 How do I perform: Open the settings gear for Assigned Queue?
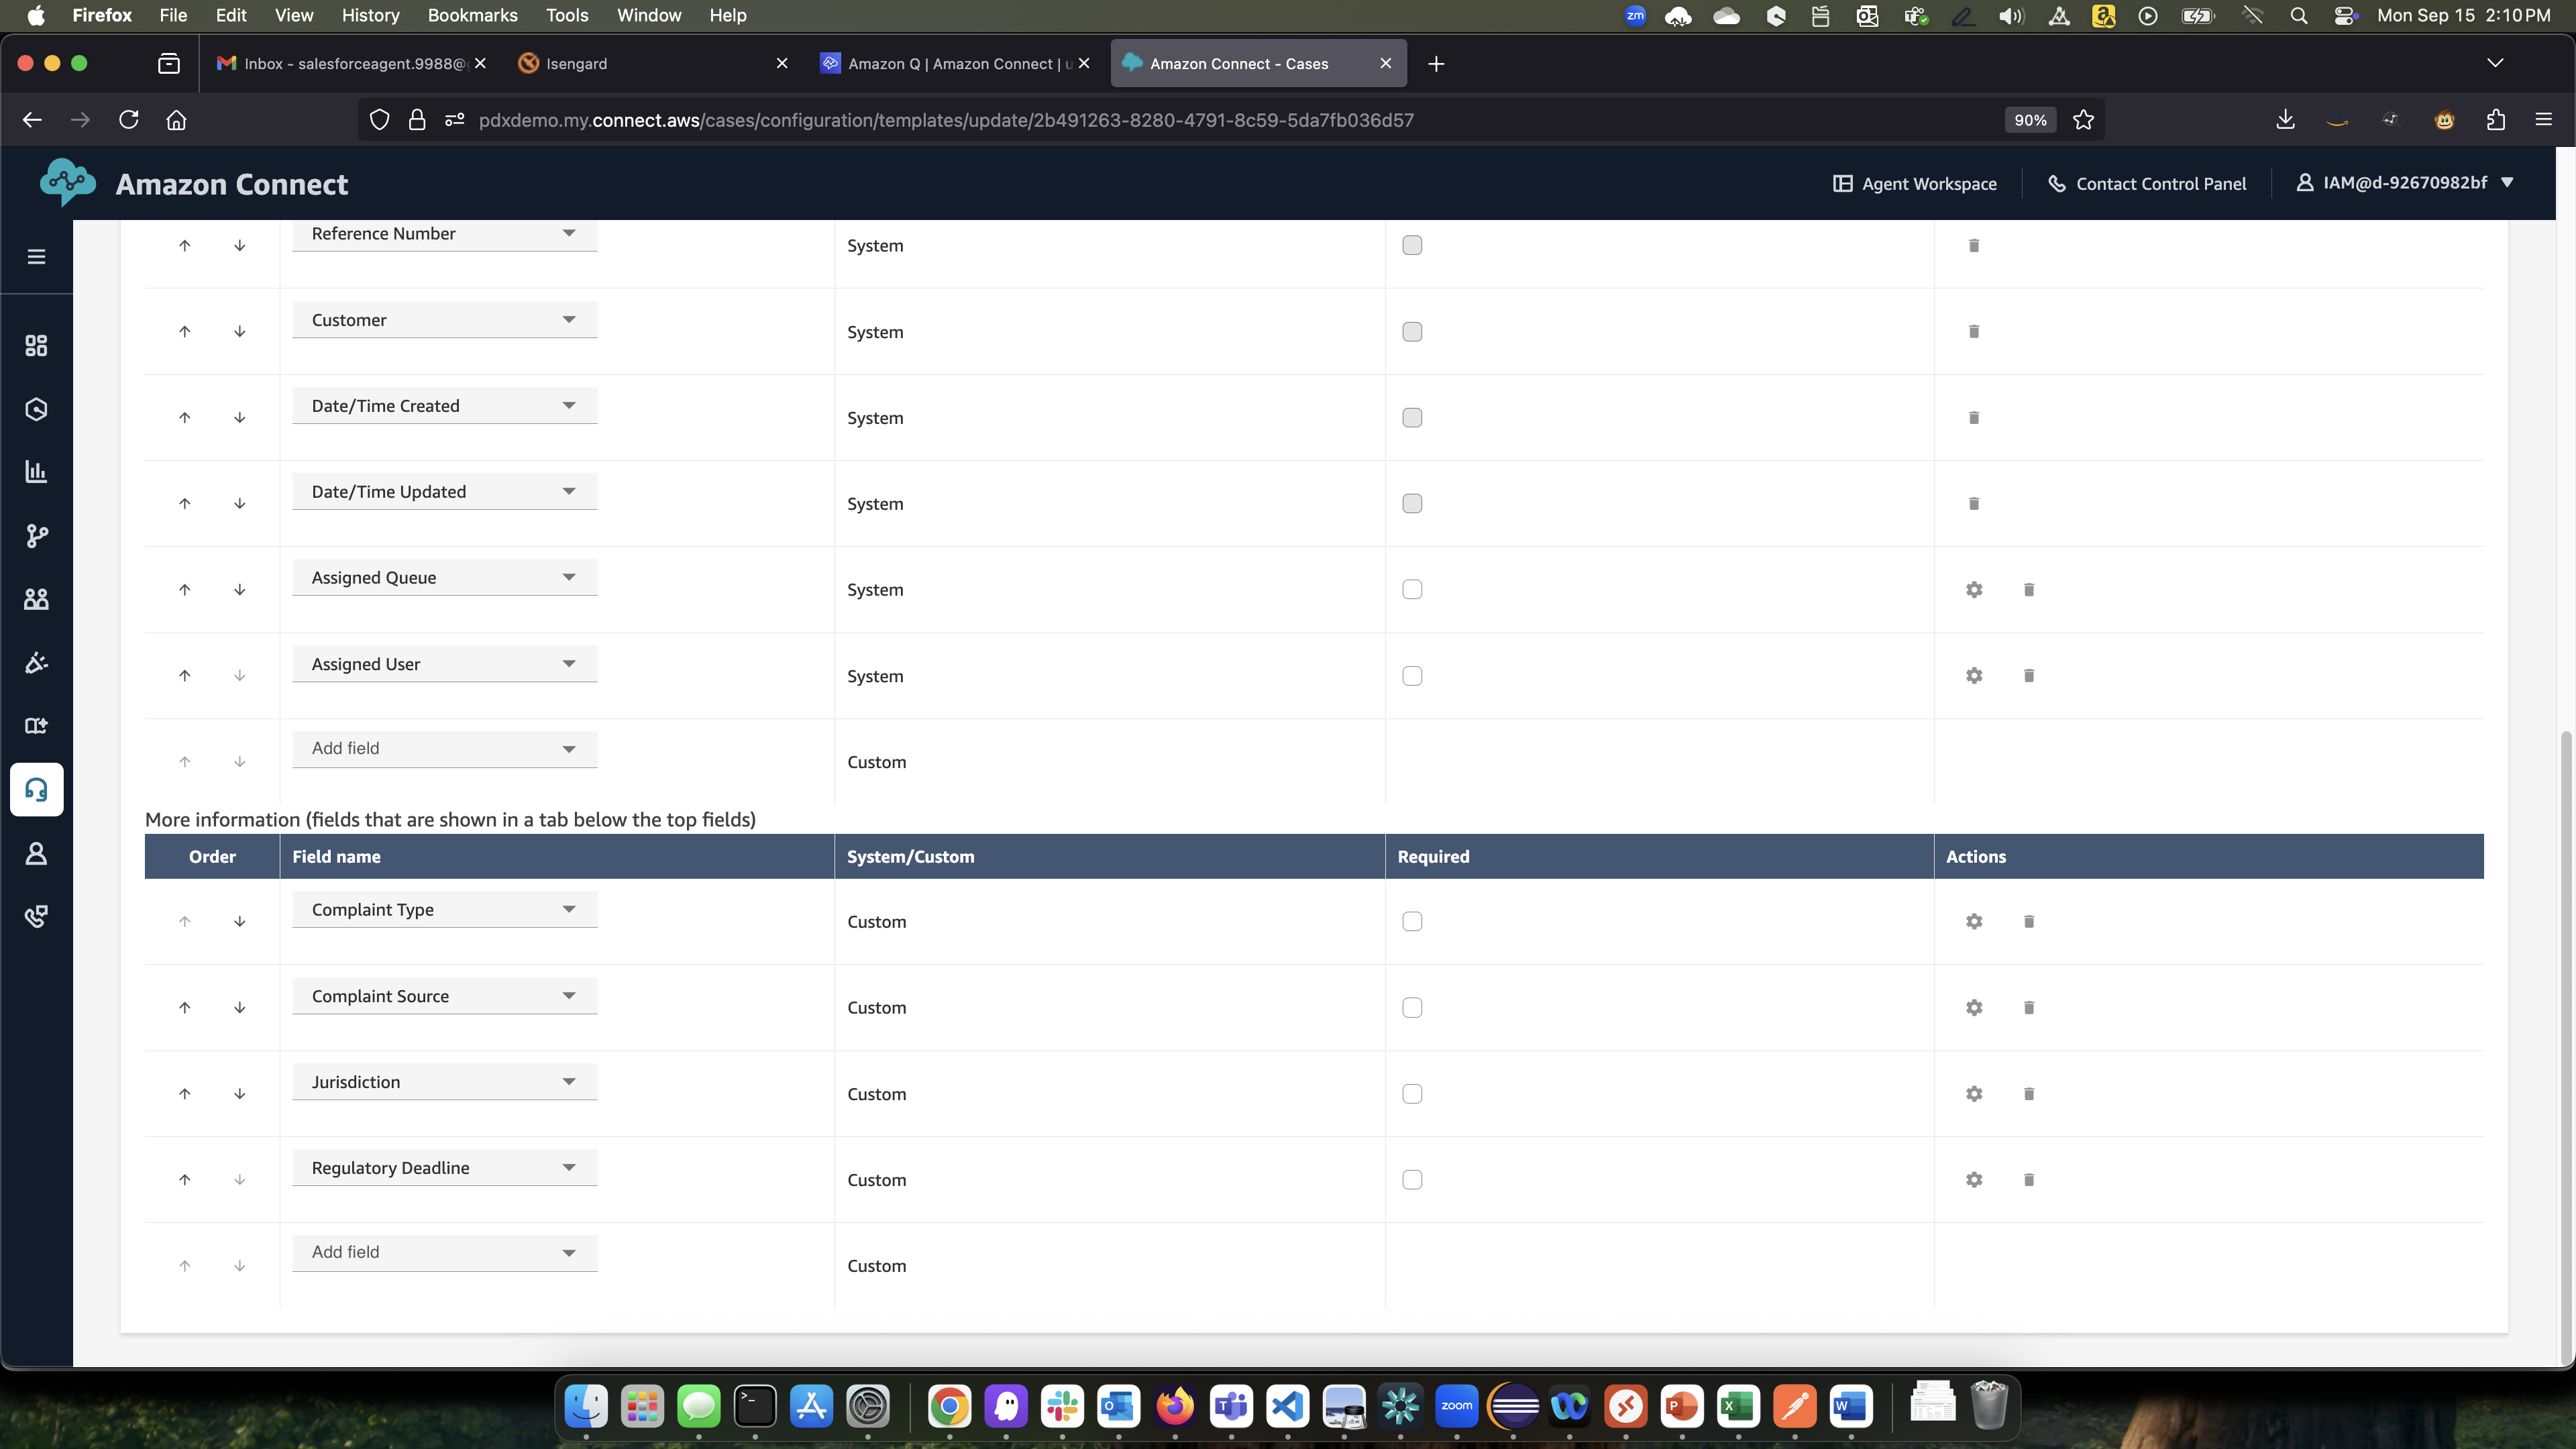coord(1973,589)
